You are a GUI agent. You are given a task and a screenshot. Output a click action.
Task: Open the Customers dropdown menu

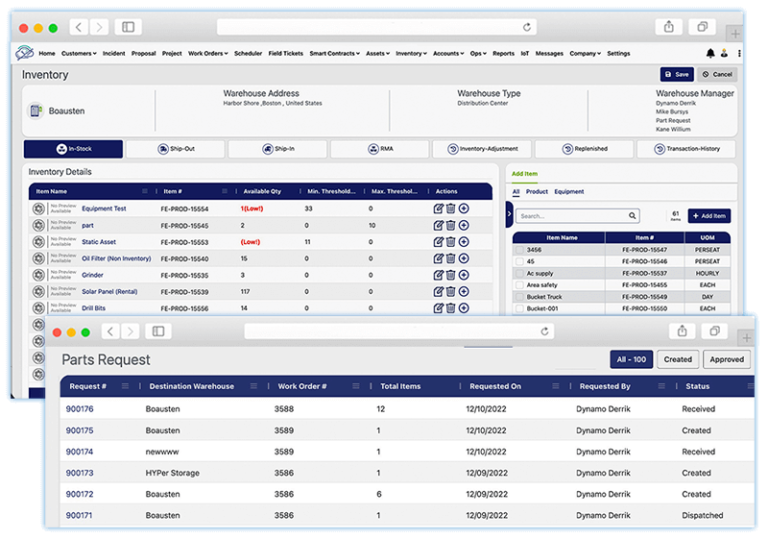(x=79, y=53)
